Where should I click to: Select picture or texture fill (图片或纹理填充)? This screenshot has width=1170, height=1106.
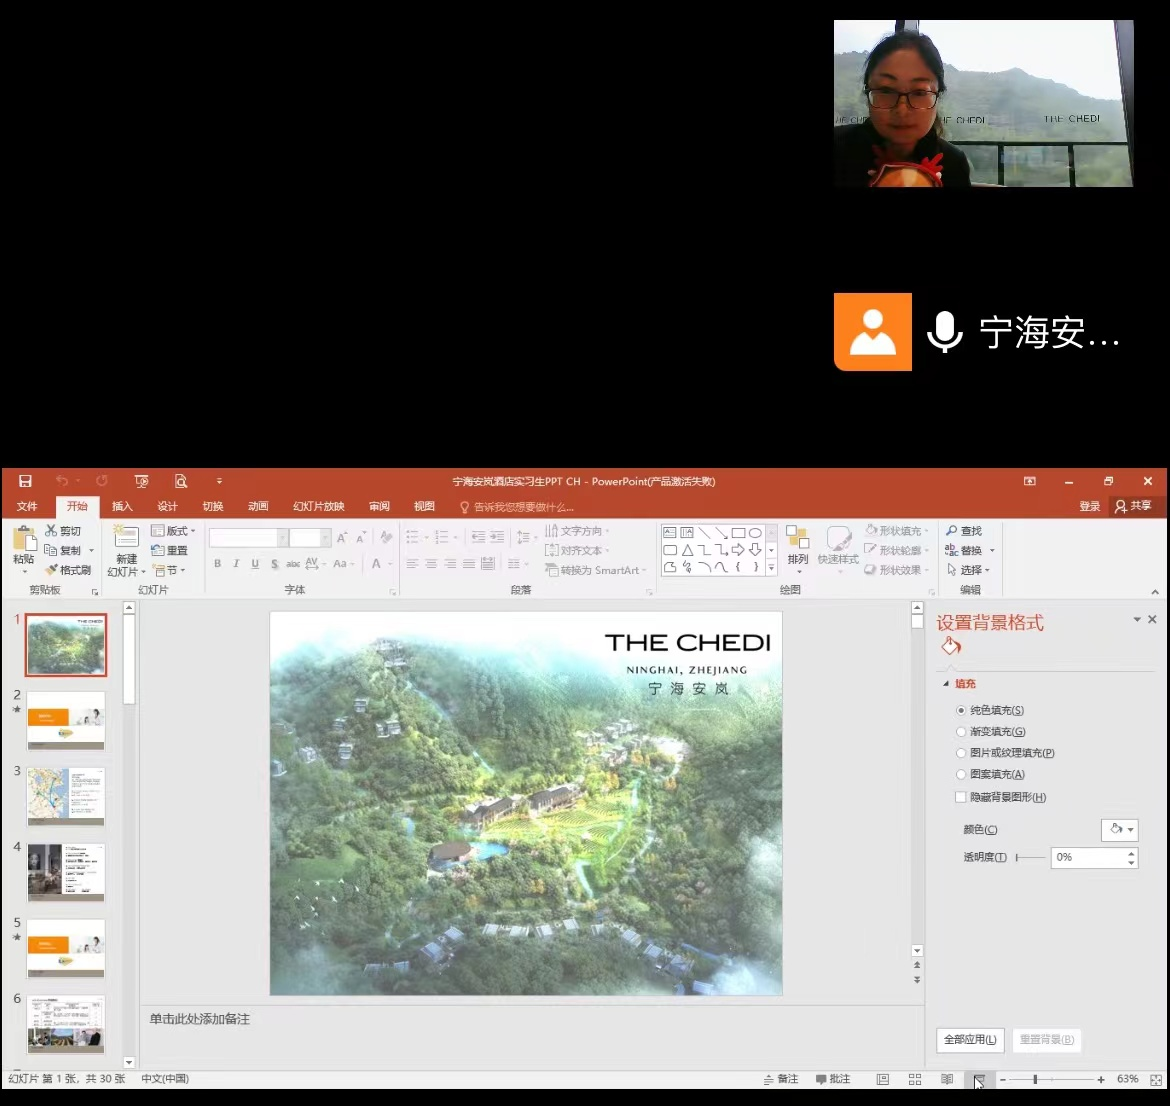[961, 753]
